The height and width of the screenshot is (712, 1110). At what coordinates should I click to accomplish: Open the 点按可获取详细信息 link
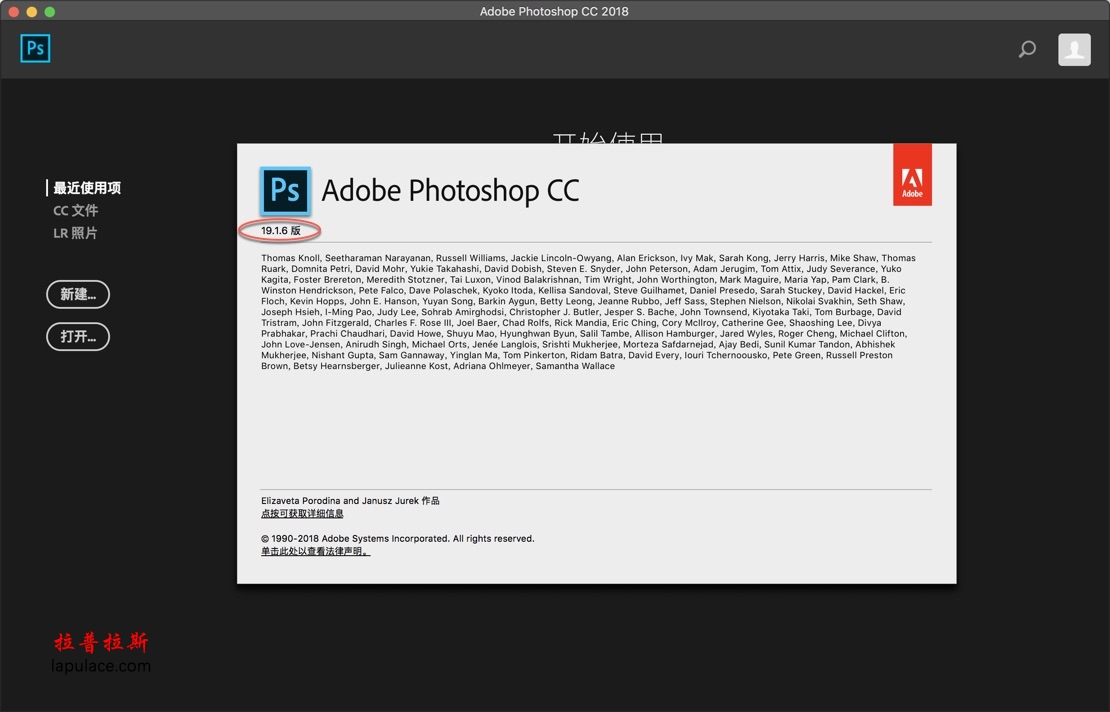[x=302, y=513]
